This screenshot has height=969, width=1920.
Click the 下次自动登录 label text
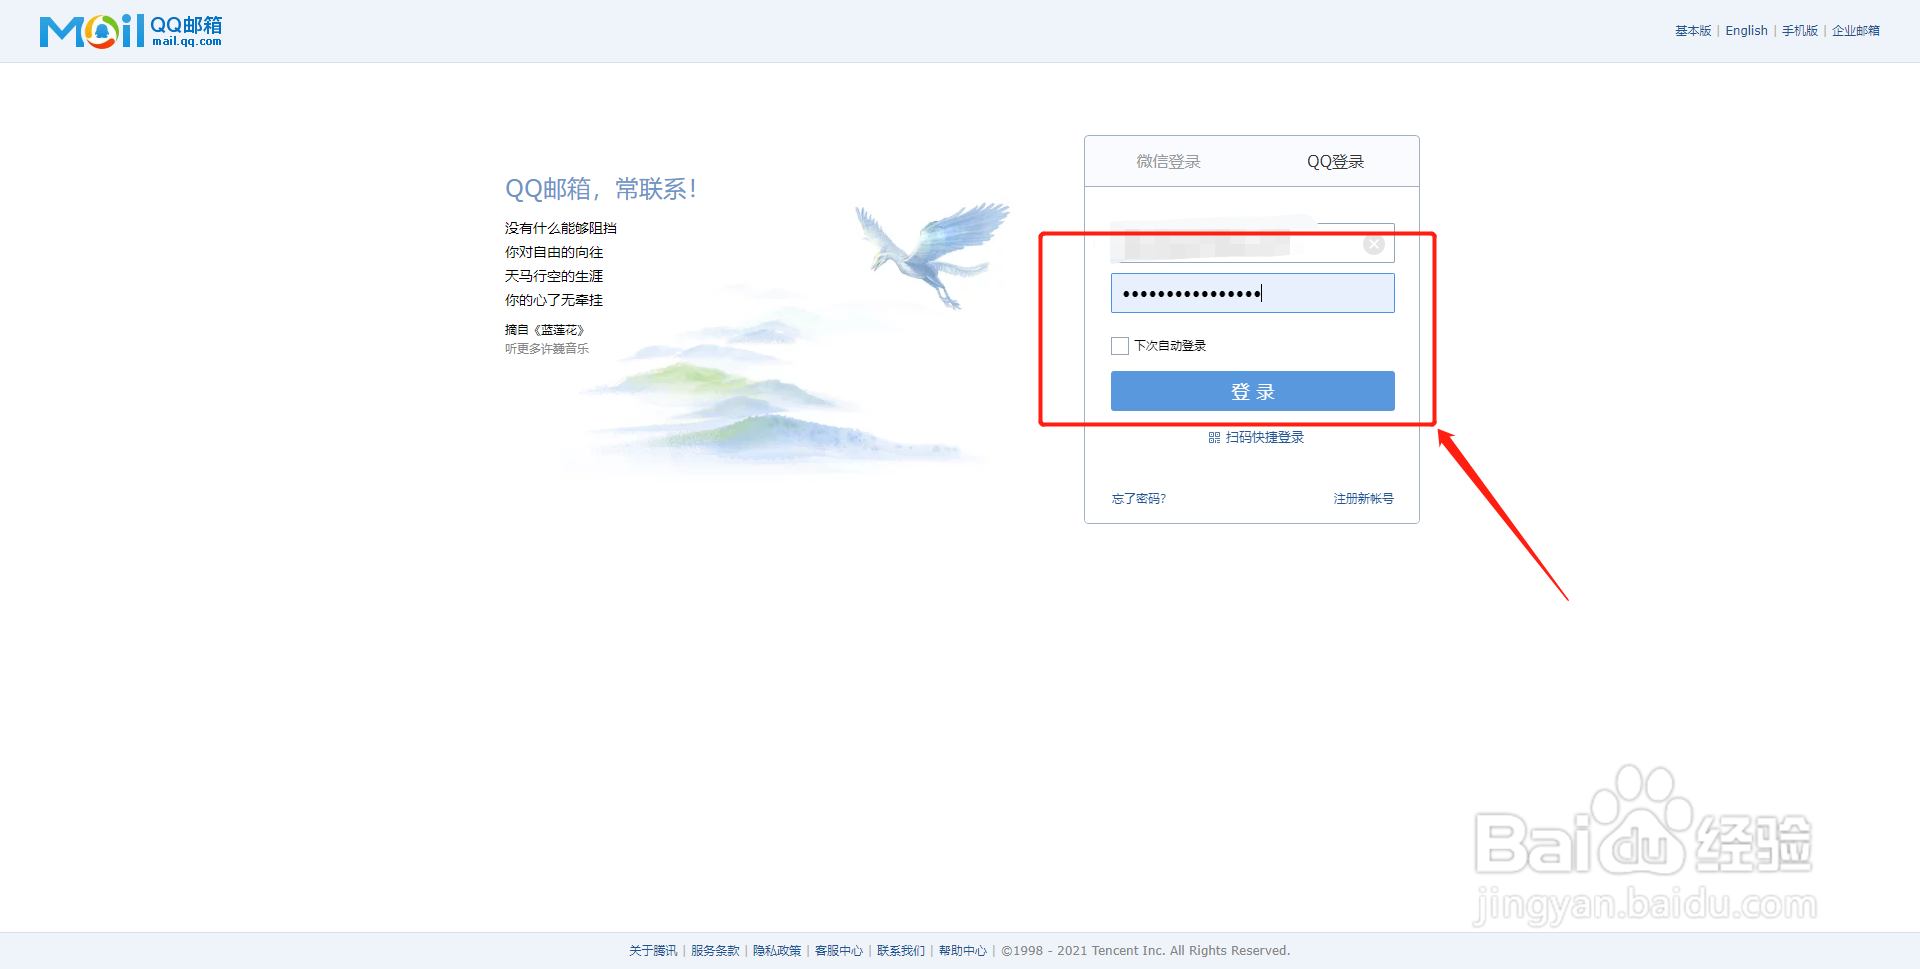(1170, 346)
